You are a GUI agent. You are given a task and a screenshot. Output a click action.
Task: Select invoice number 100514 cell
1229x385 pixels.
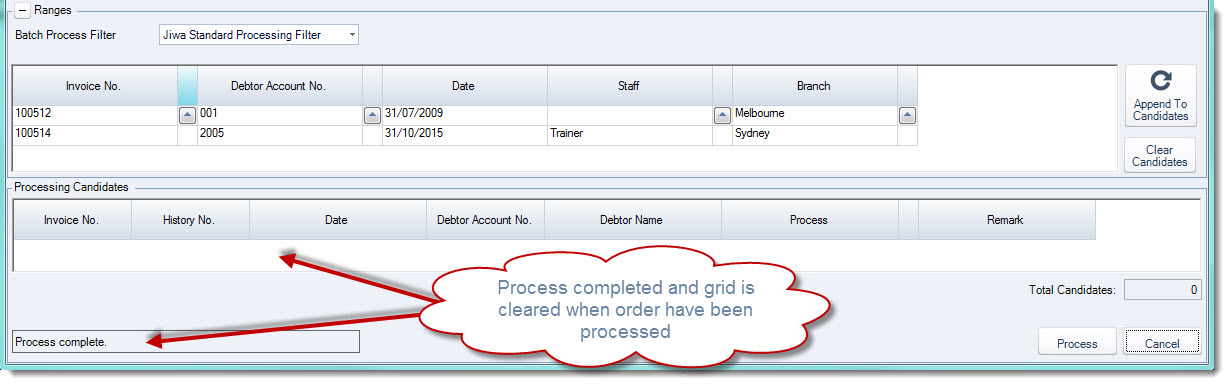(x=95, y=133)
